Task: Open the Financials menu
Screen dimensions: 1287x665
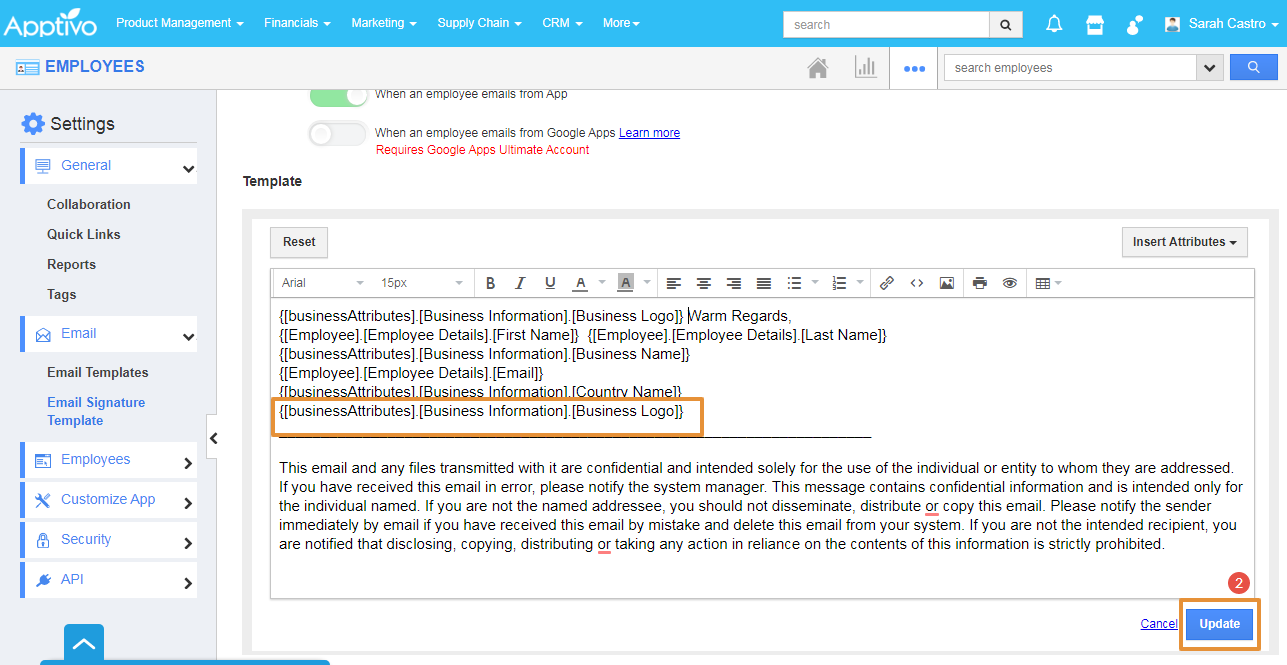Action: [297, 23]
